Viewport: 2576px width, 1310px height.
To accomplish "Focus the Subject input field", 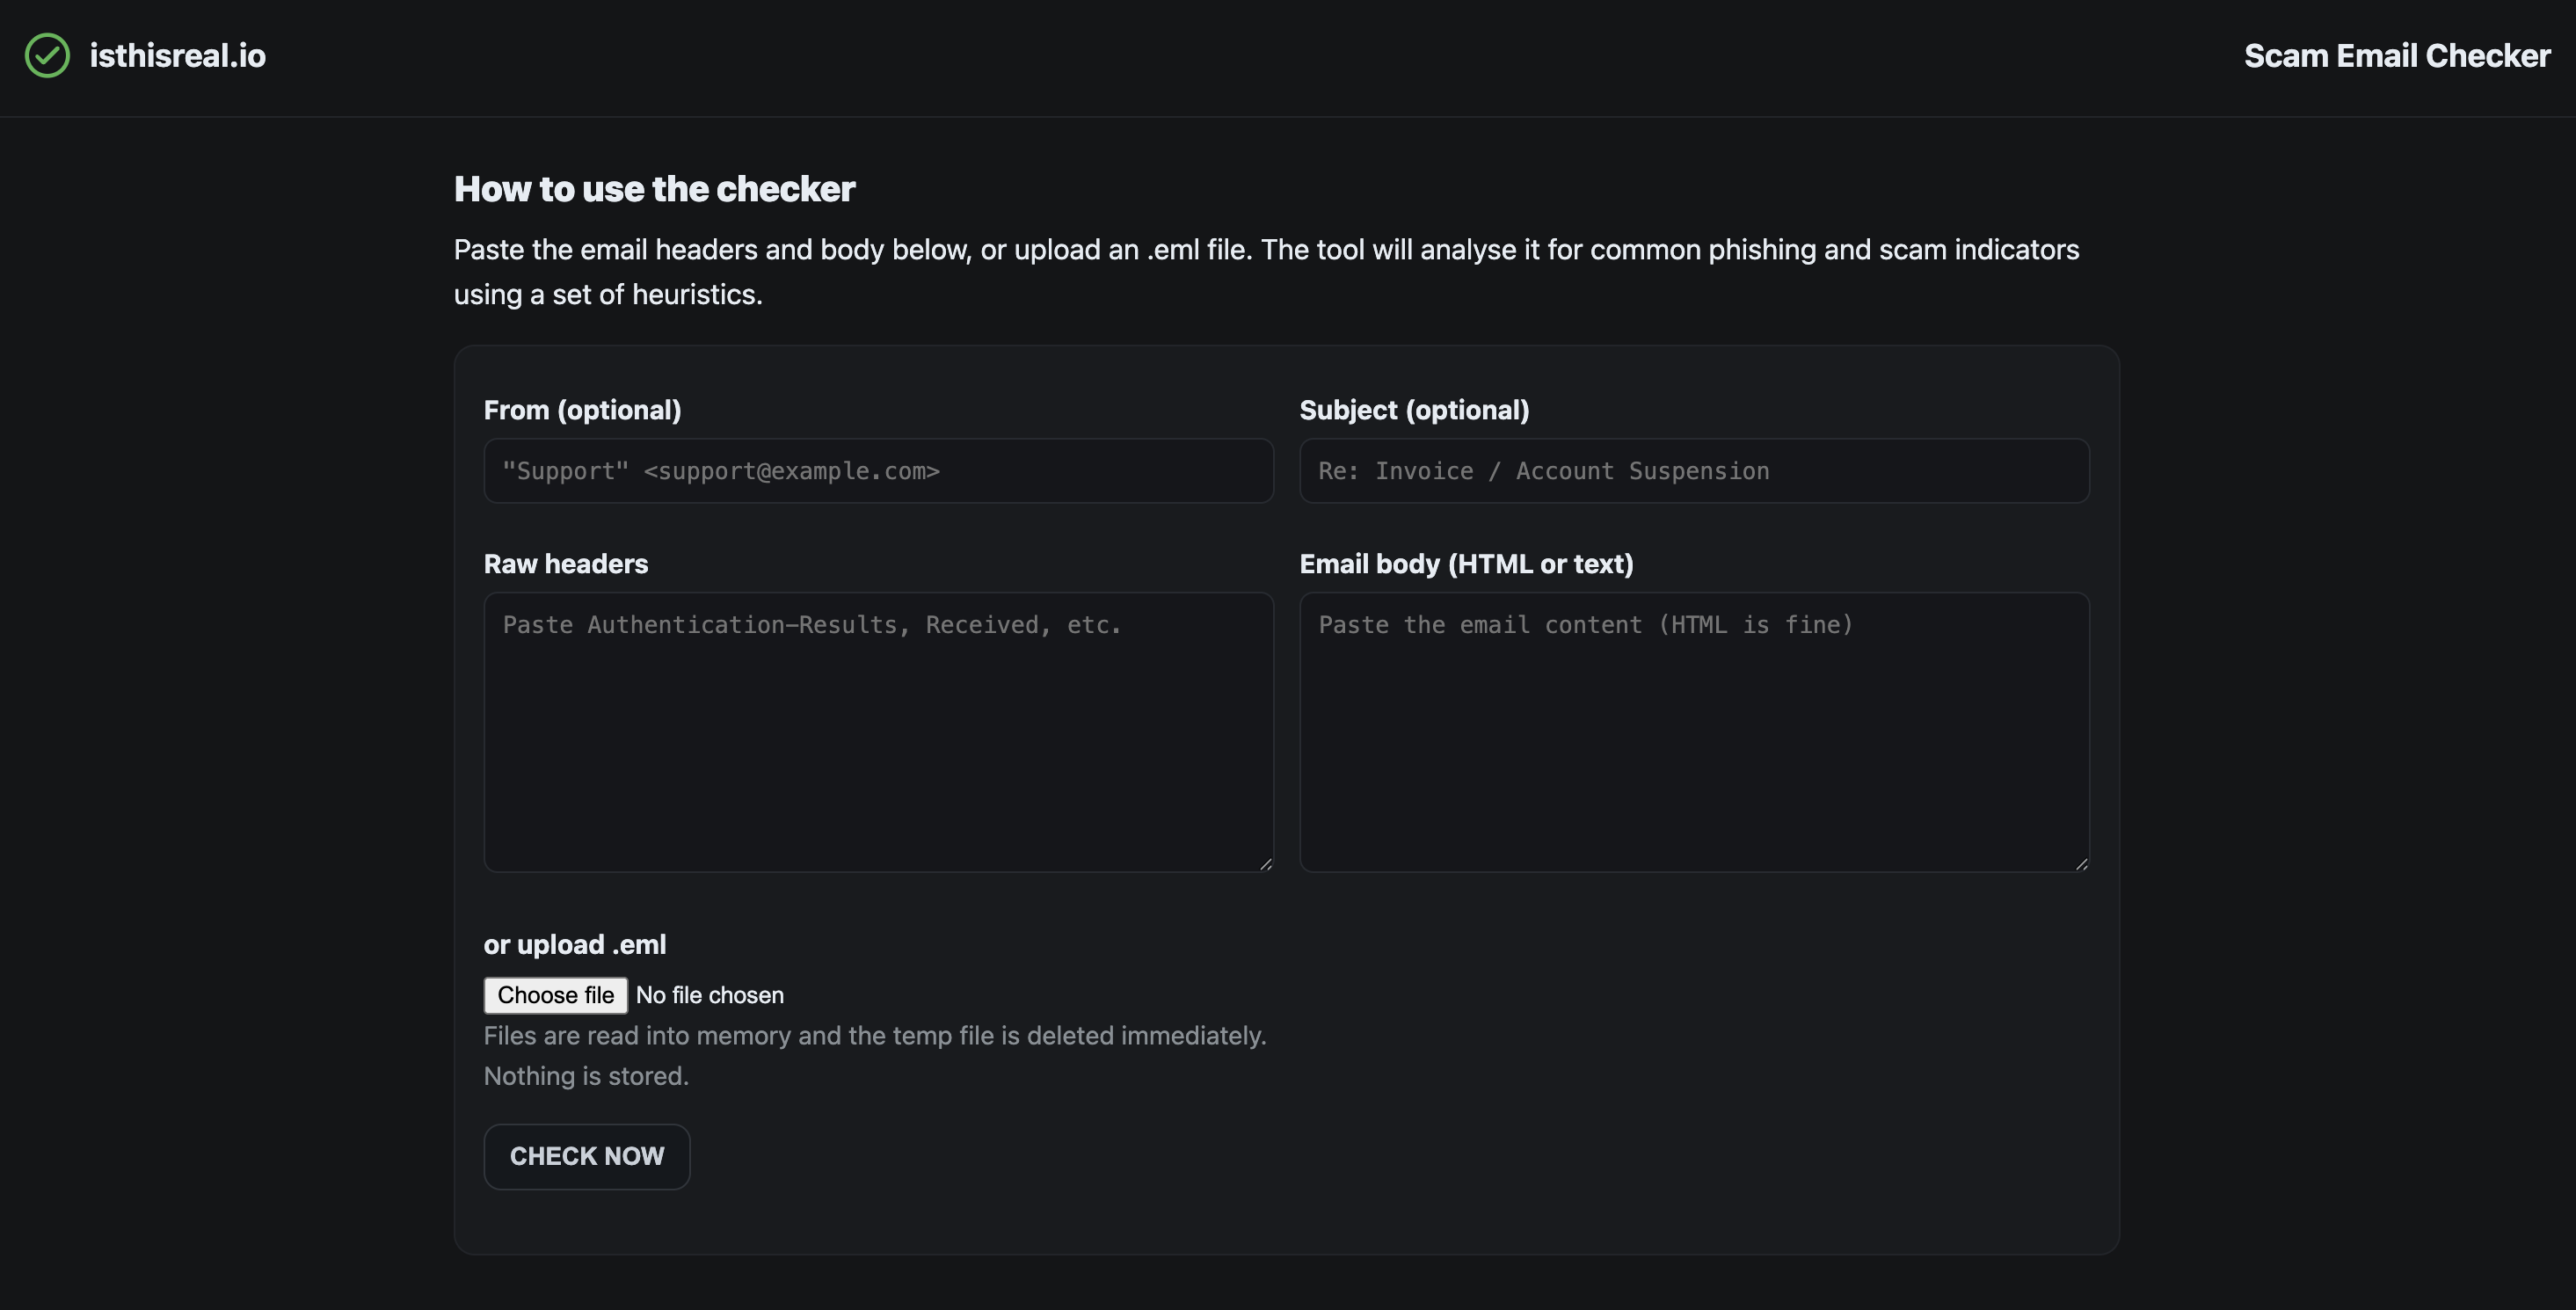I will 1693,470.
